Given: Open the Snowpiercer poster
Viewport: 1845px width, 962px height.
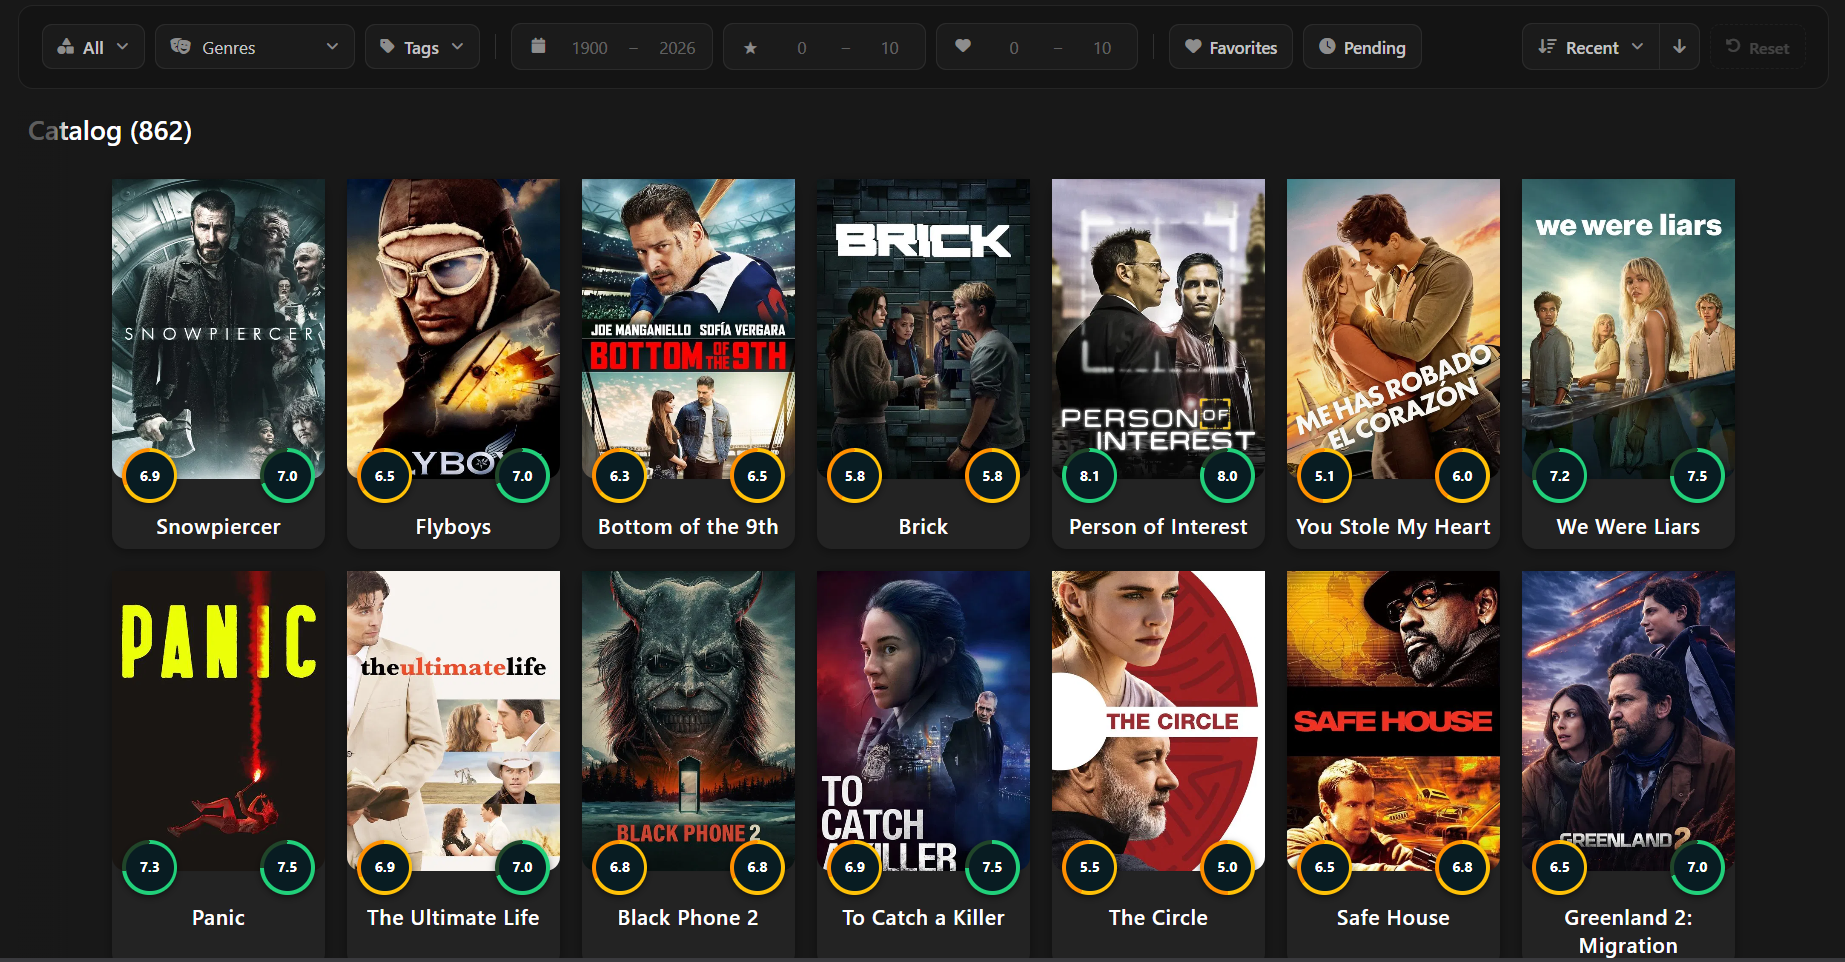Looking at the screenshot, I should [218, 329].
